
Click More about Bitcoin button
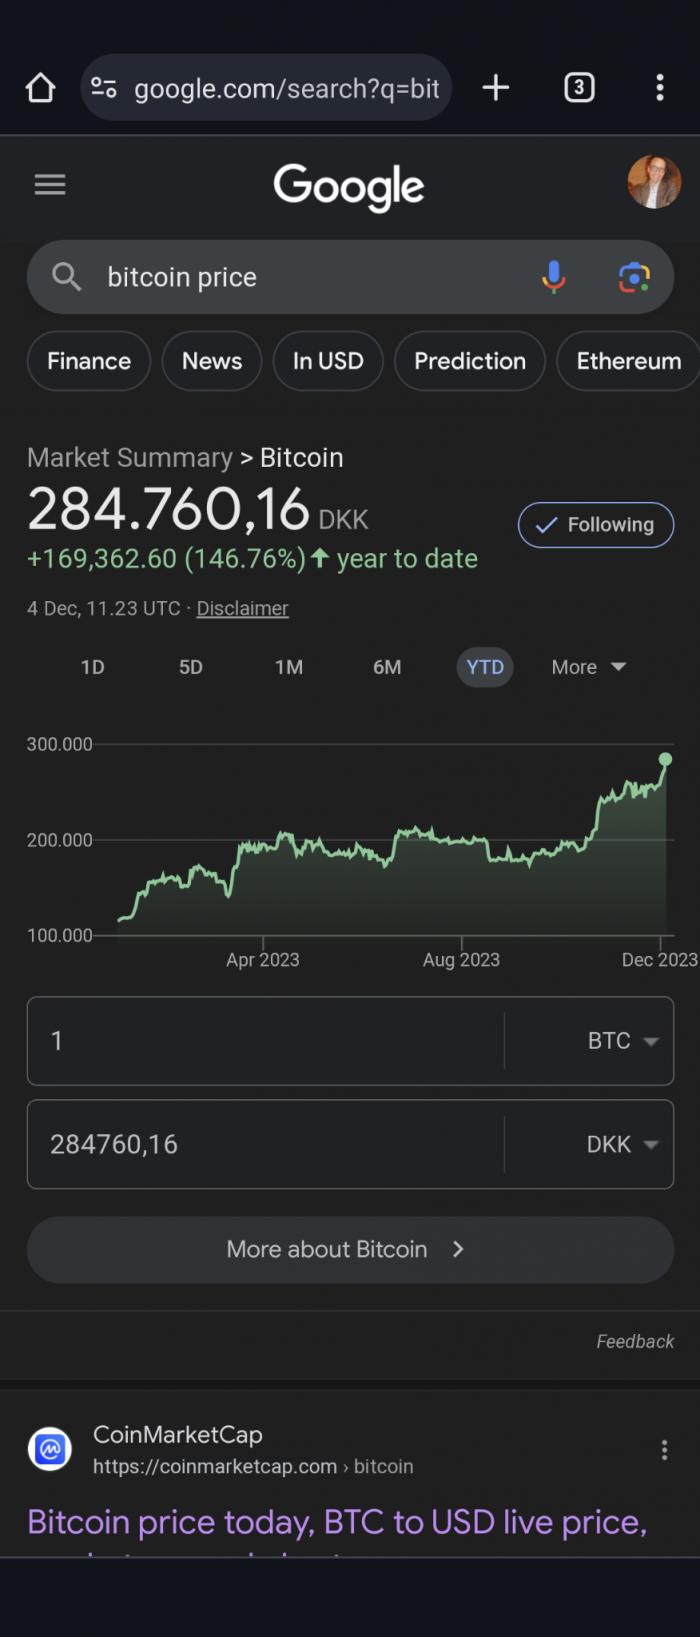pos(350,1250)
